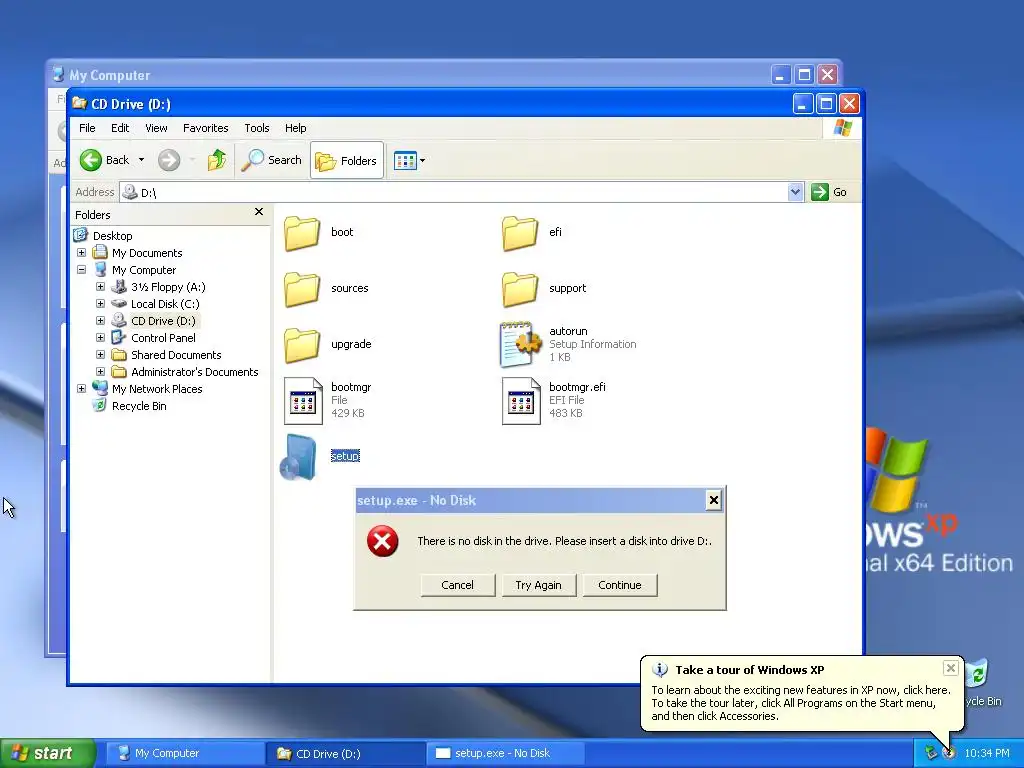Expand My Documents tree node
Viewport: 1024px width, 768px height.
(x=81, y=253)
